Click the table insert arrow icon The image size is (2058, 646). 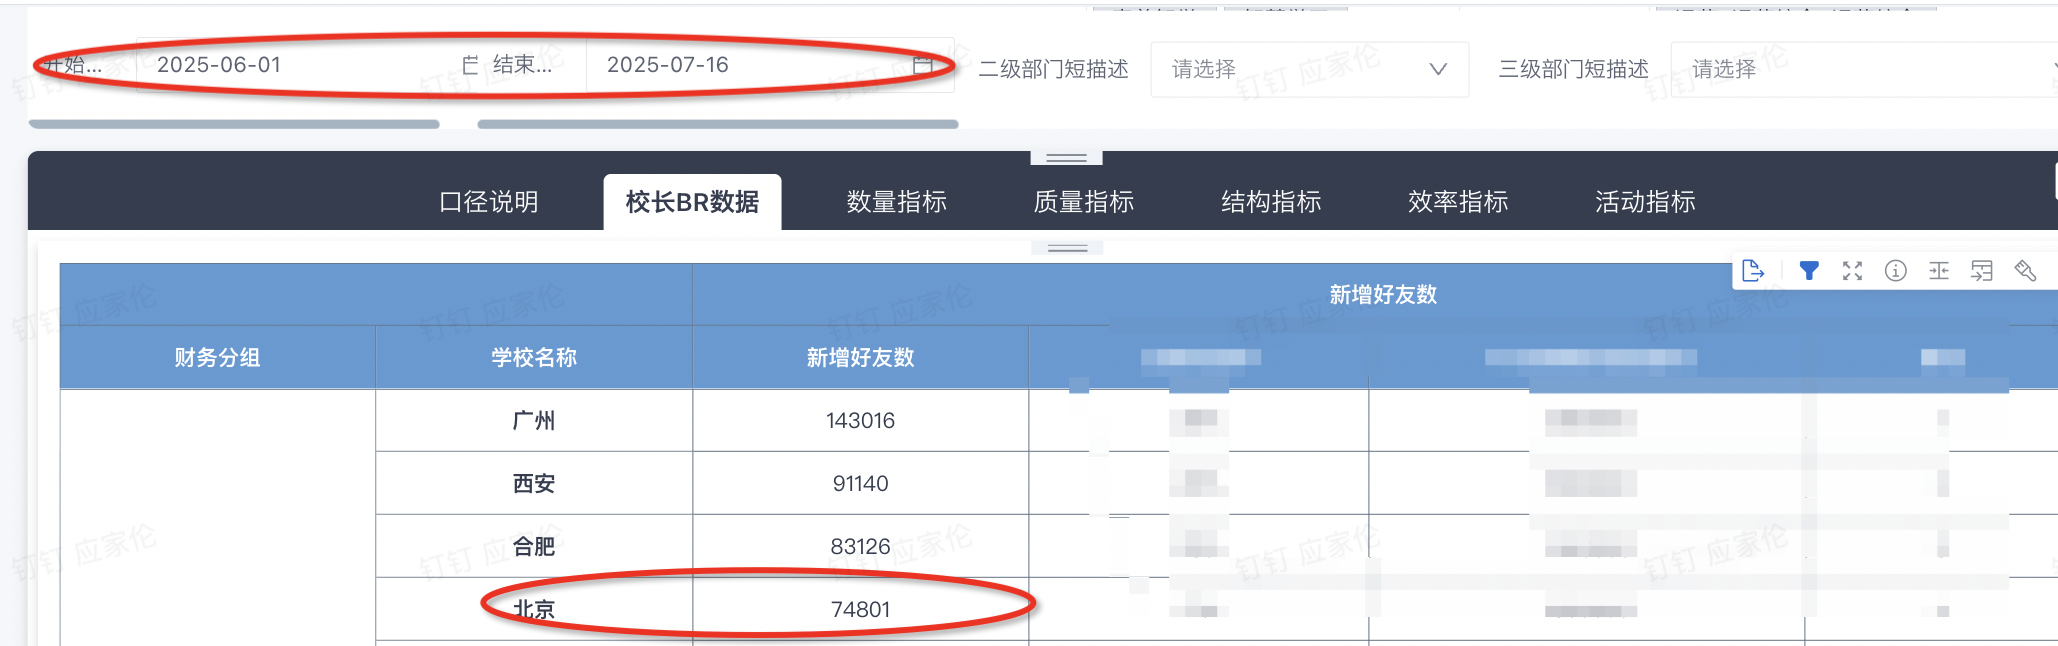[x=1982, y=271]
